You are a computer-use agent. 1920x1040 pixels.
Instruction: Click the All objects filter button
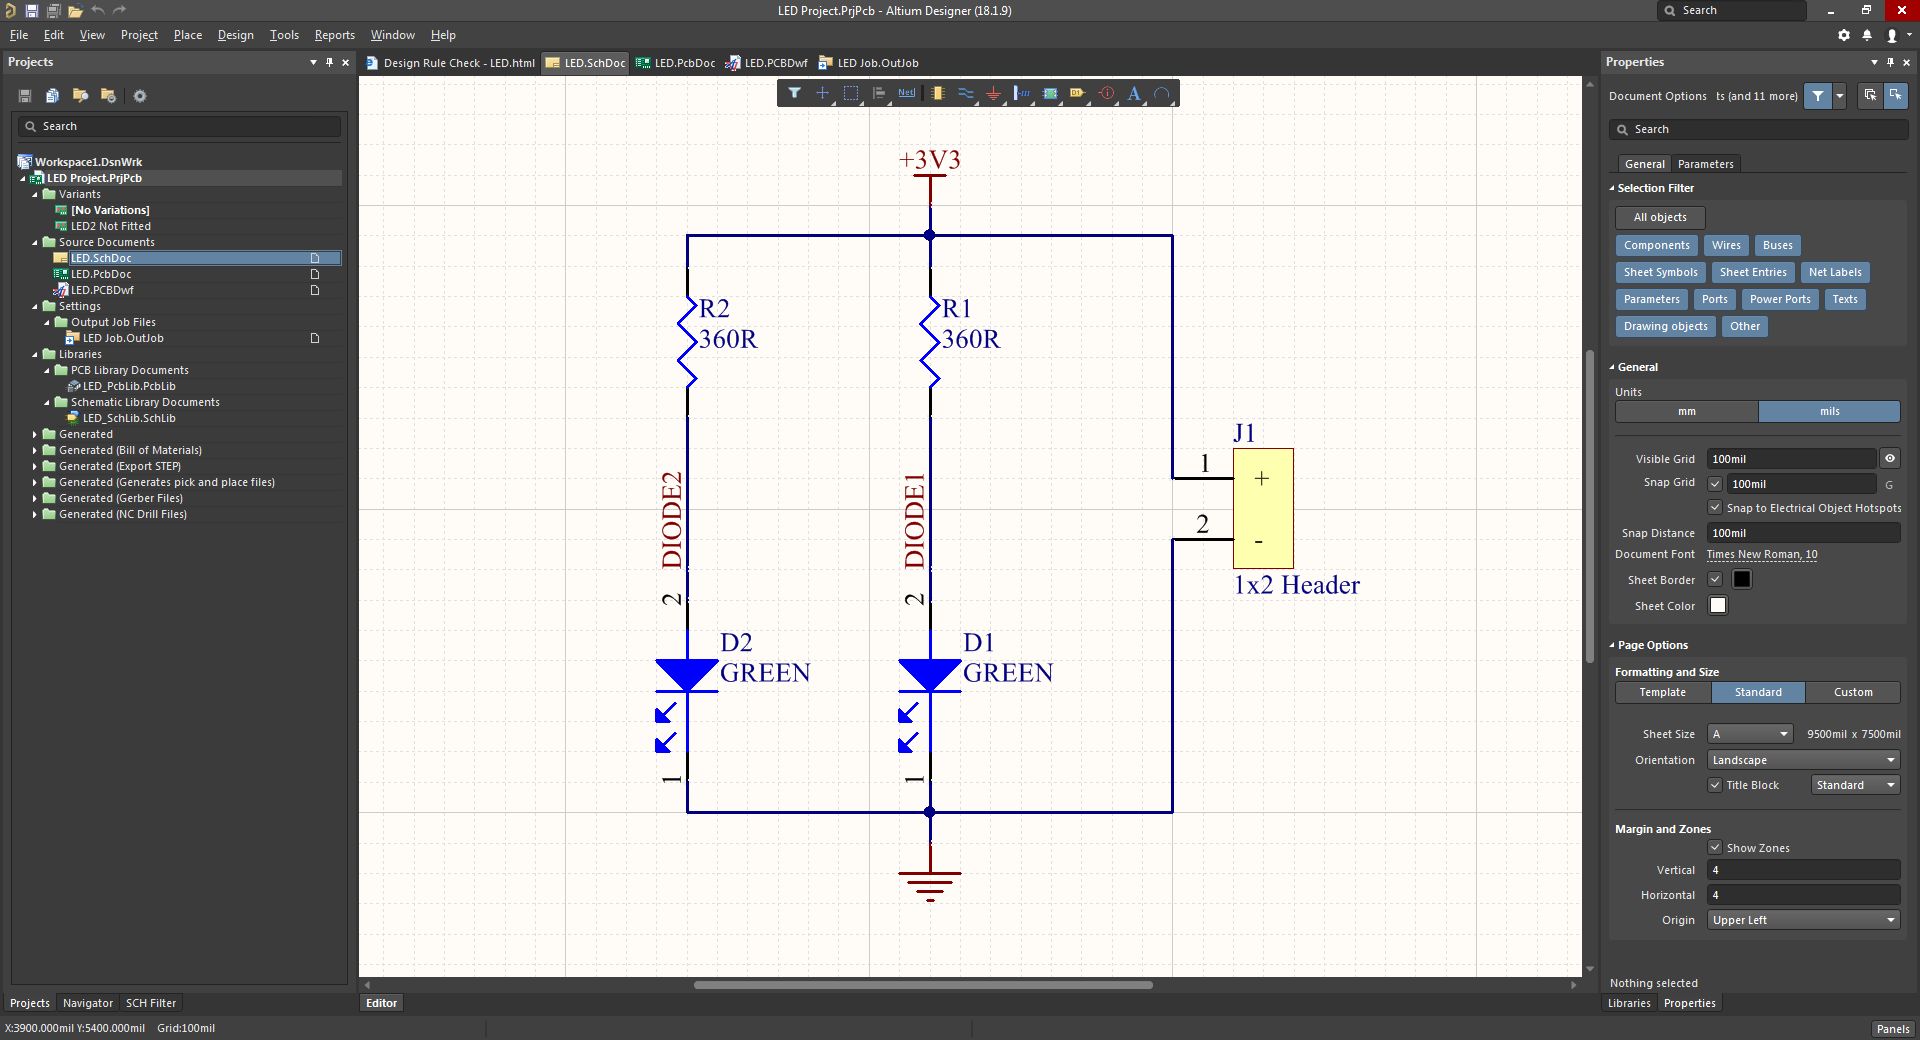[x=1659, y=217]
